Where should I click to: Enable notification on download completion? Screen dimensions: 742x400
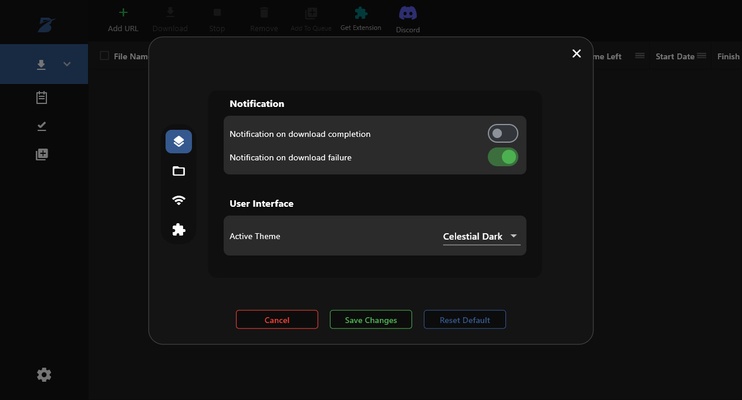pos(503,133)
